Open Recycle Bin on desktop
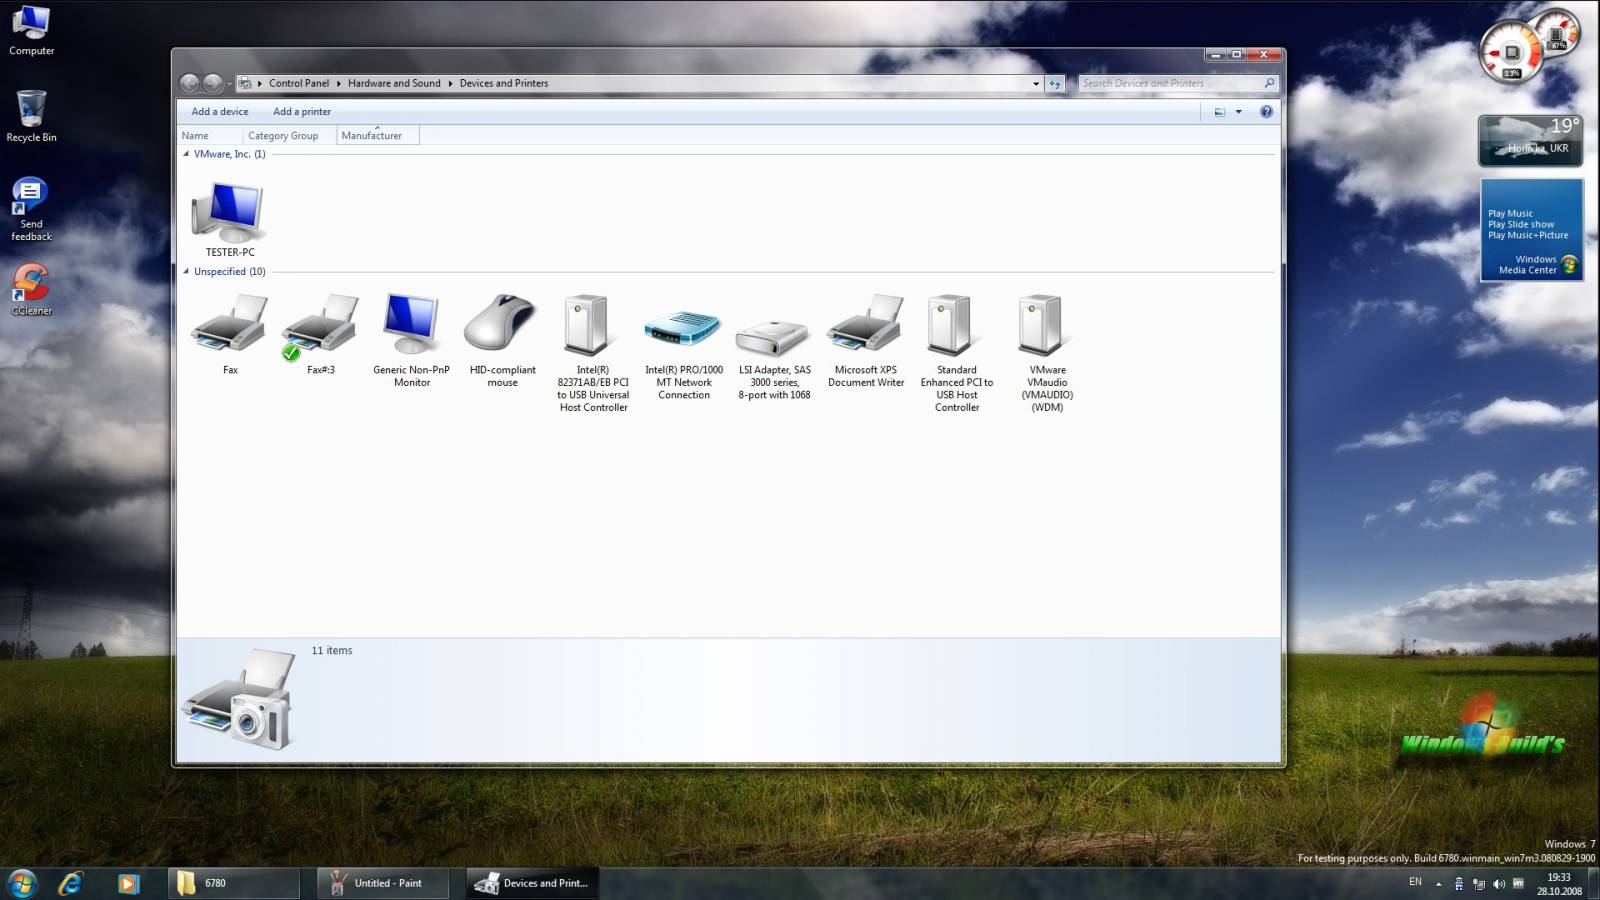 [31, 116]
